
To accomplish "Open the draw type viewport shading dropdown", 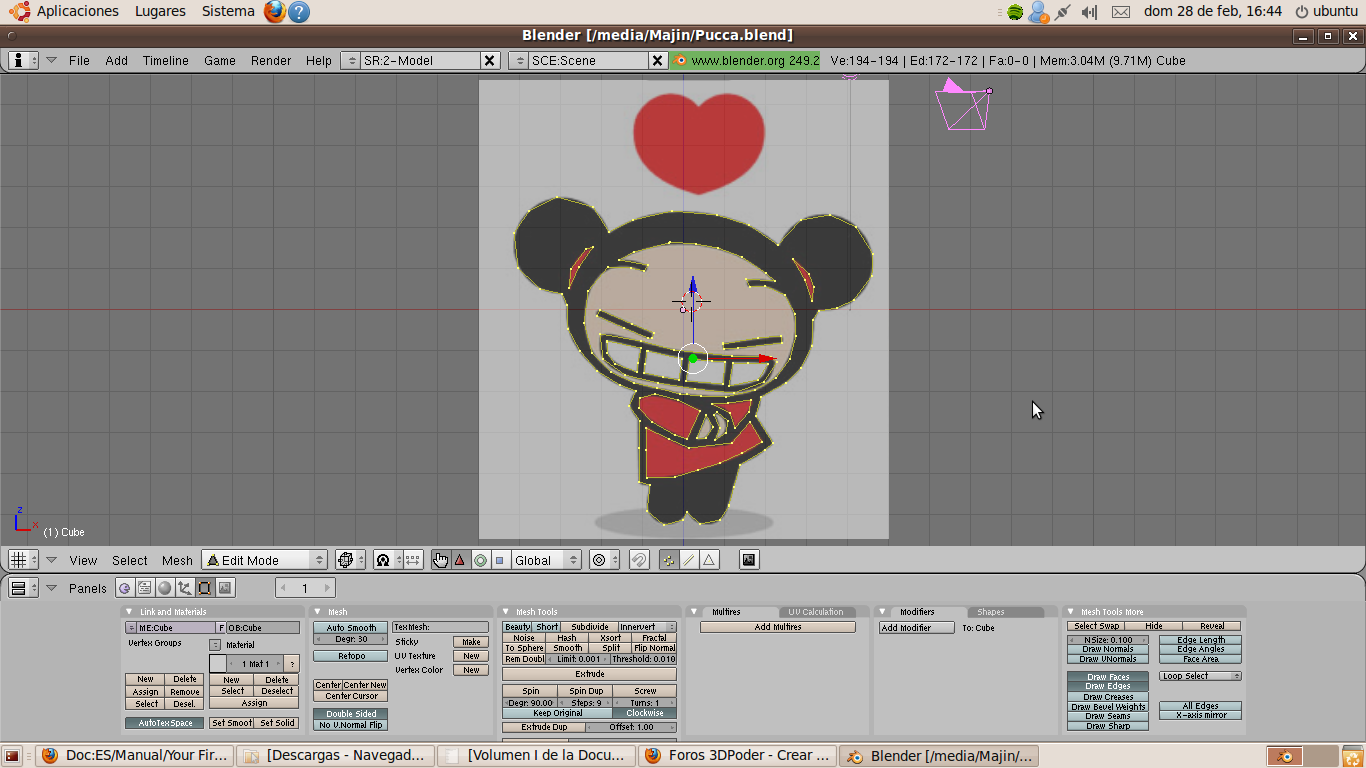I will point(348,560).
